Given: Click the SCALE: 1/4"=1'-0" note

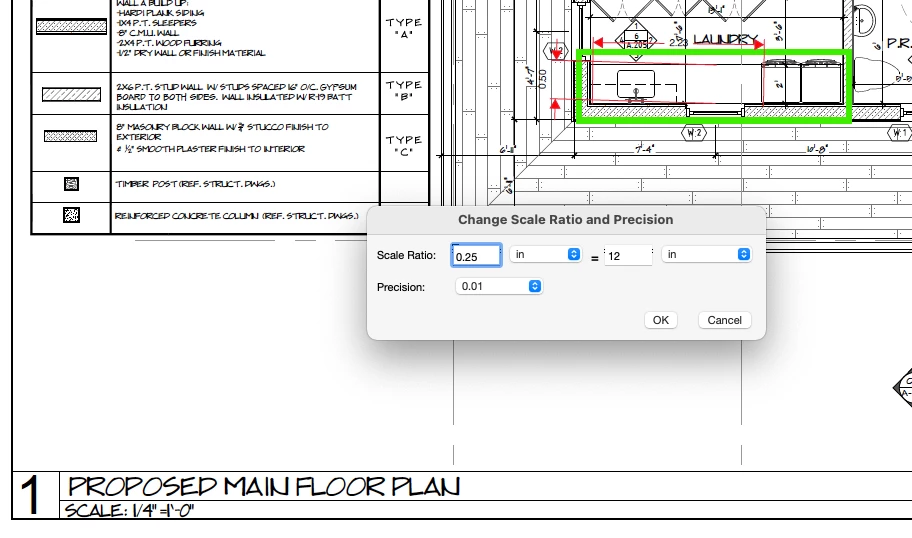Looking at the screenshot, I should click(129, 511).
